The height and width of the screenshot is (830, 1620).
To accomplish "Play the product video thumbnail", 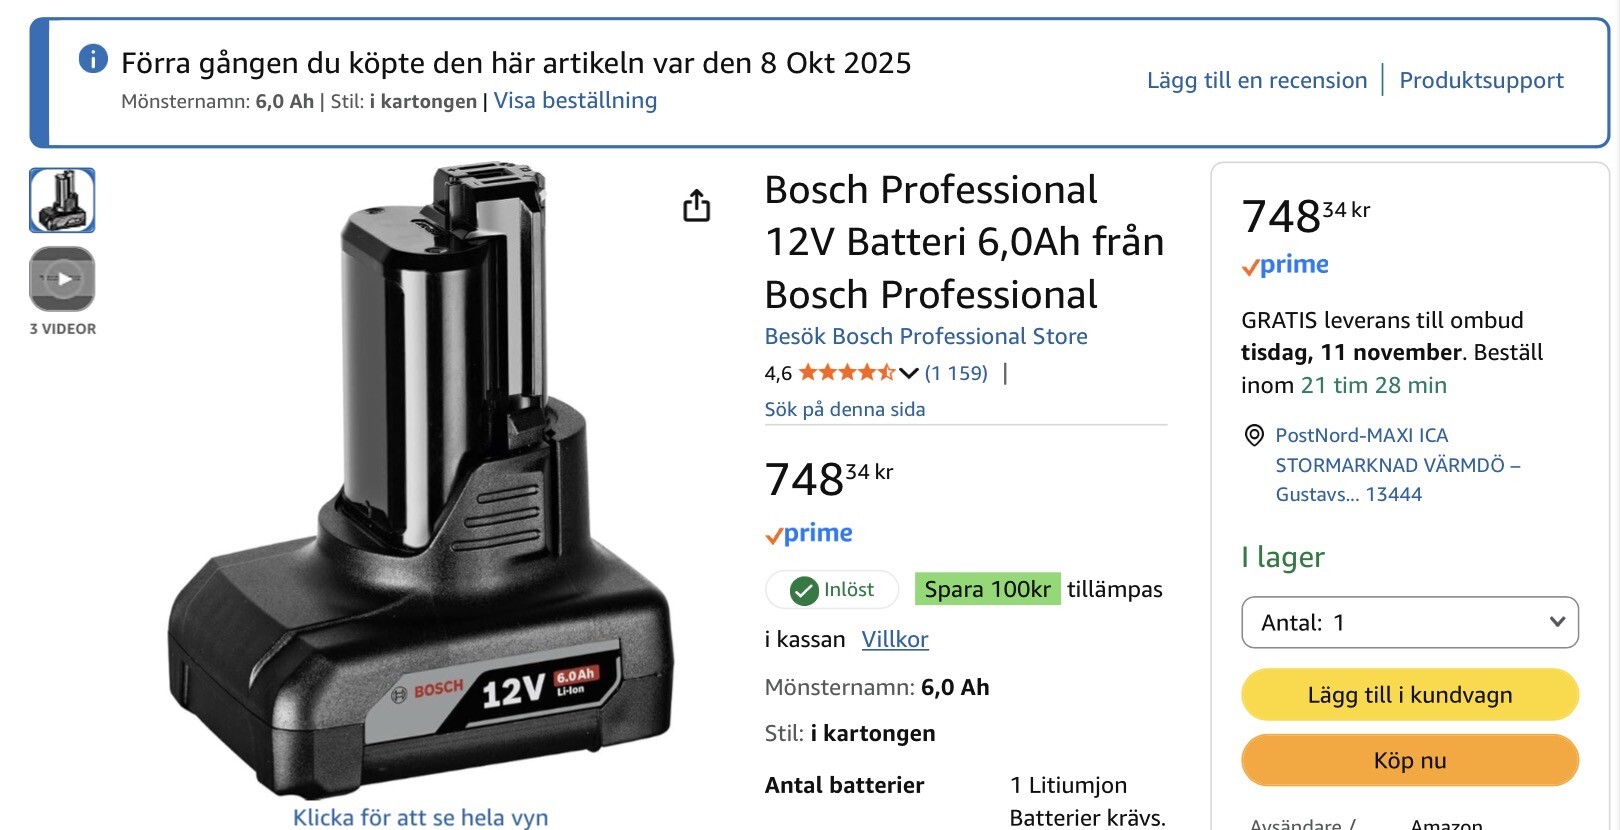I will click(x=62, y=279).
